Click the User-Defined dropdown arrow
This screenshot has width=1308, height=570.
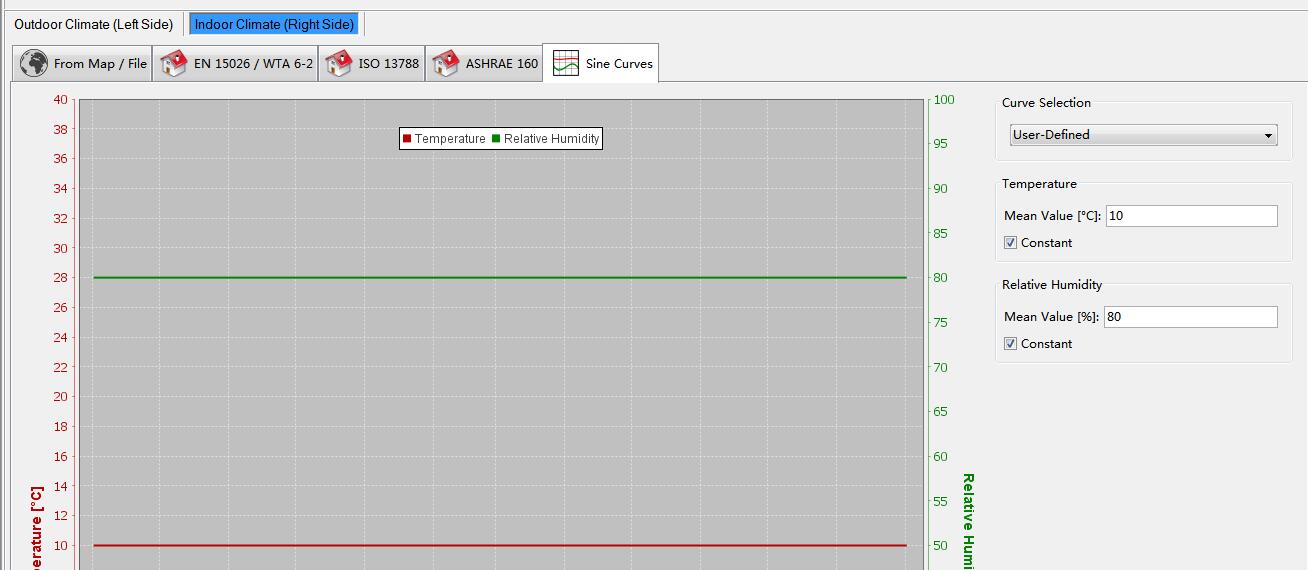[x=1268, y=135]
